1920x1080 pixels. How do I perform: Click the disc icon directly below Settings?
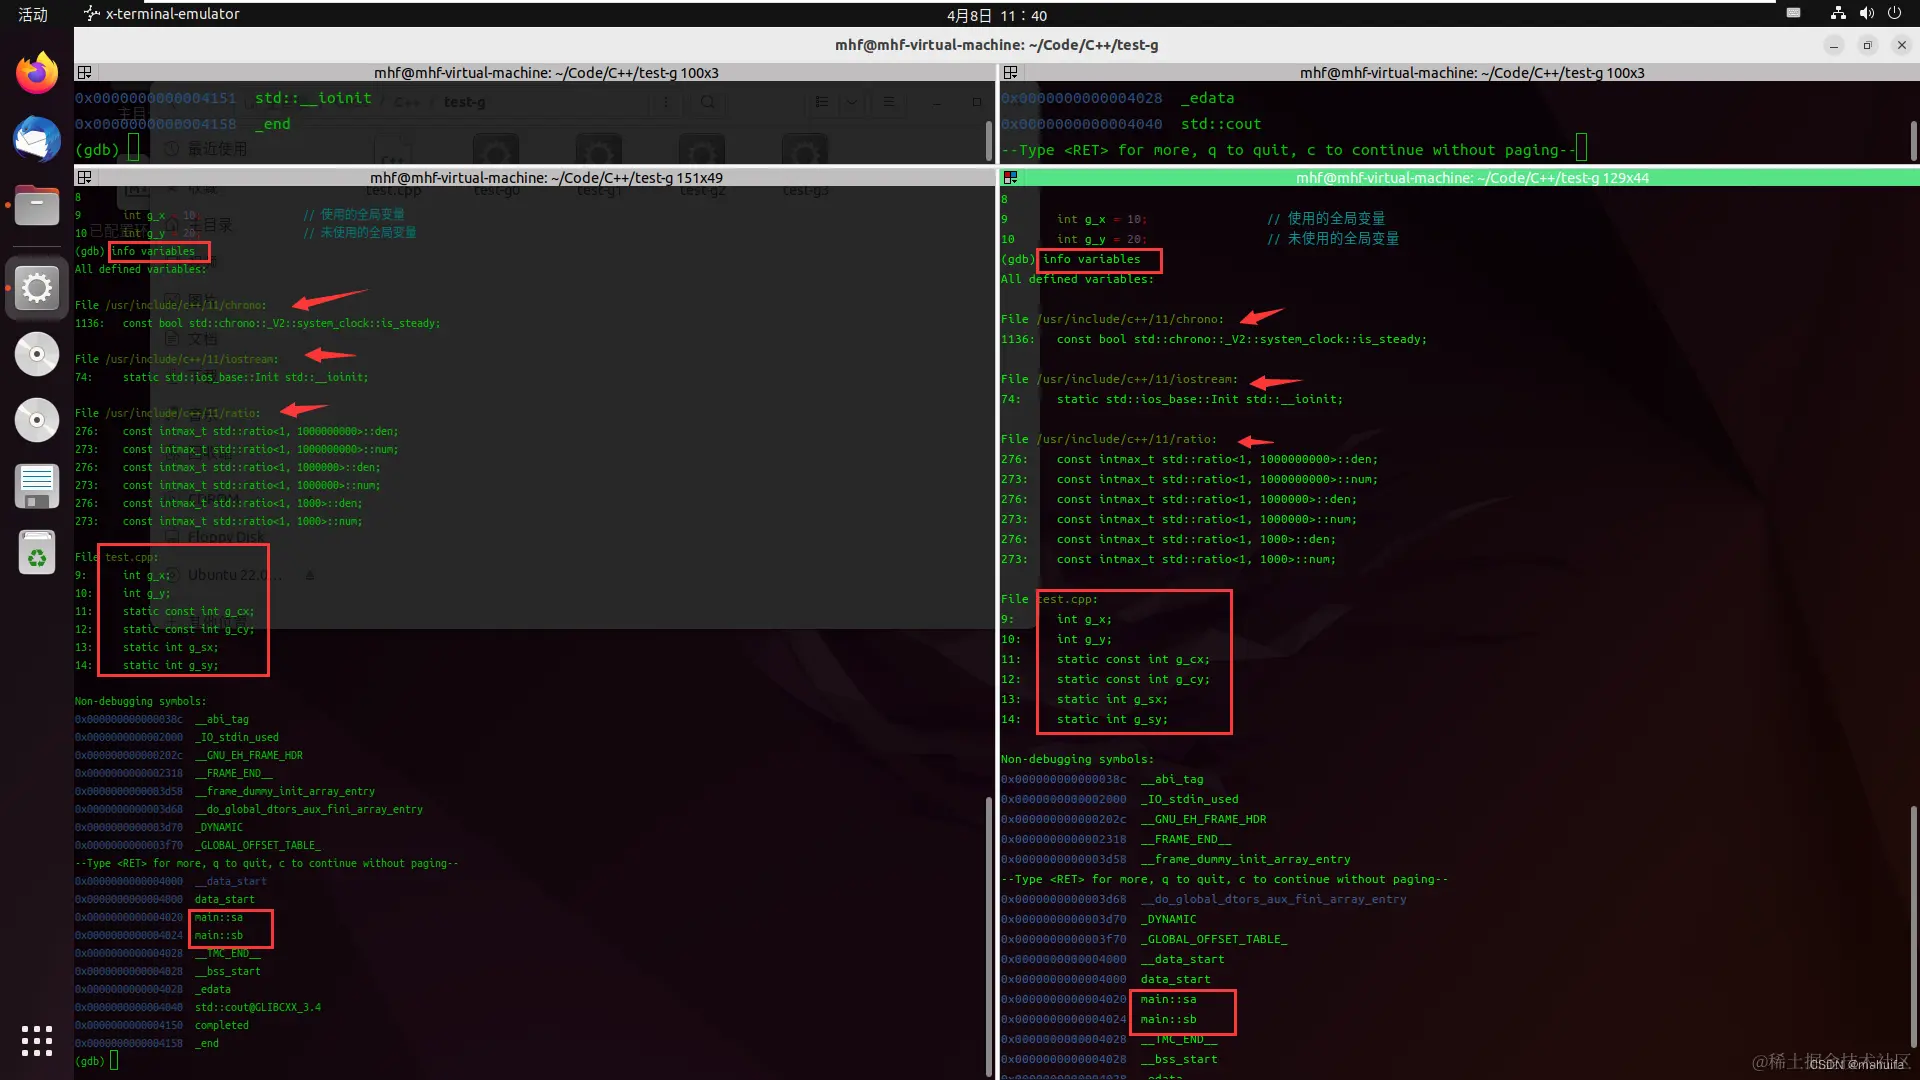(37, 354)
